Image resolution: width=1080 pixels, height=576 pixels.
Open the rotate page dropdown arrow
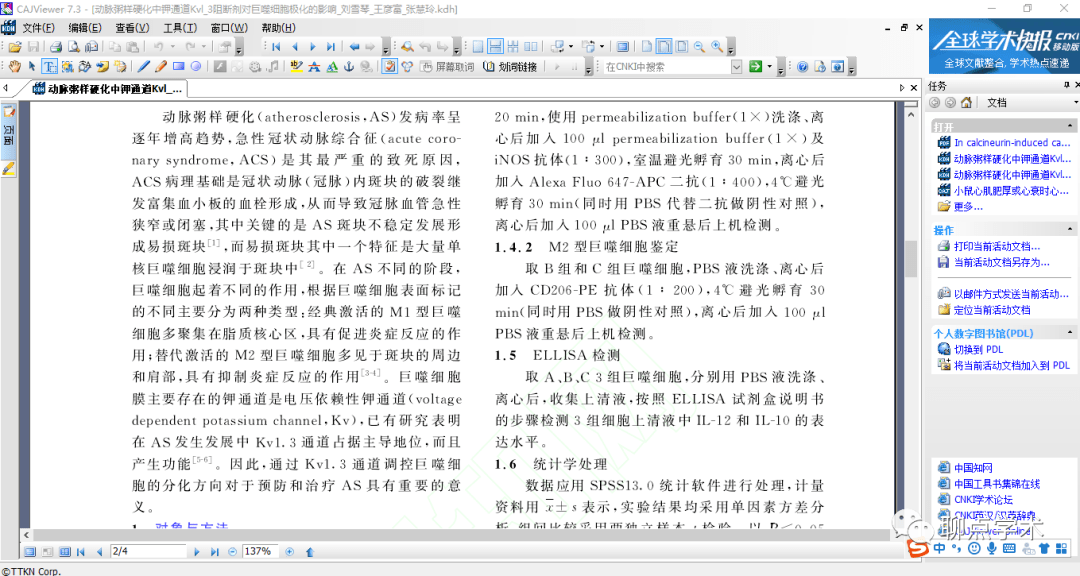click(570, 47)
